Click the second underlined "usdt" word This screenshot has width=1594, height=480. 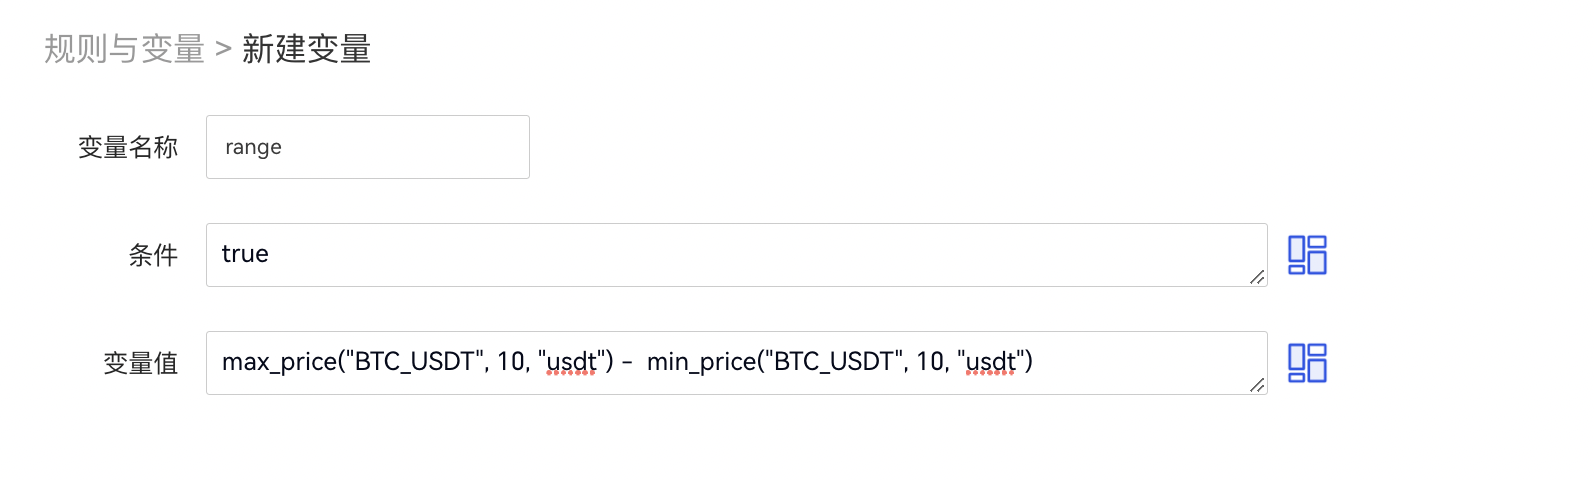tap(990, 362)
